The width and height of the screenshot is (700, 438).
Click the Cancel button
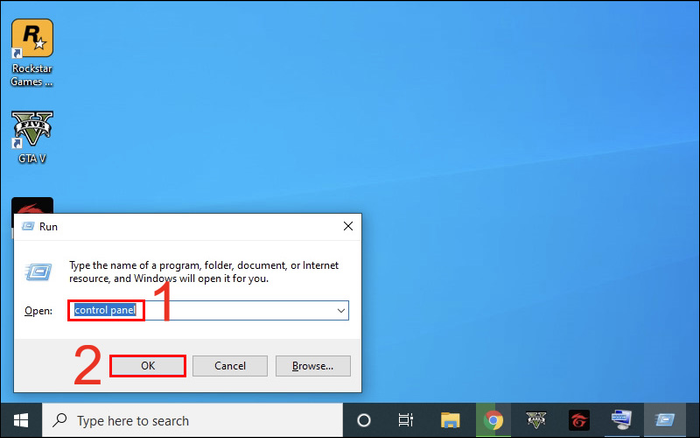230,366
